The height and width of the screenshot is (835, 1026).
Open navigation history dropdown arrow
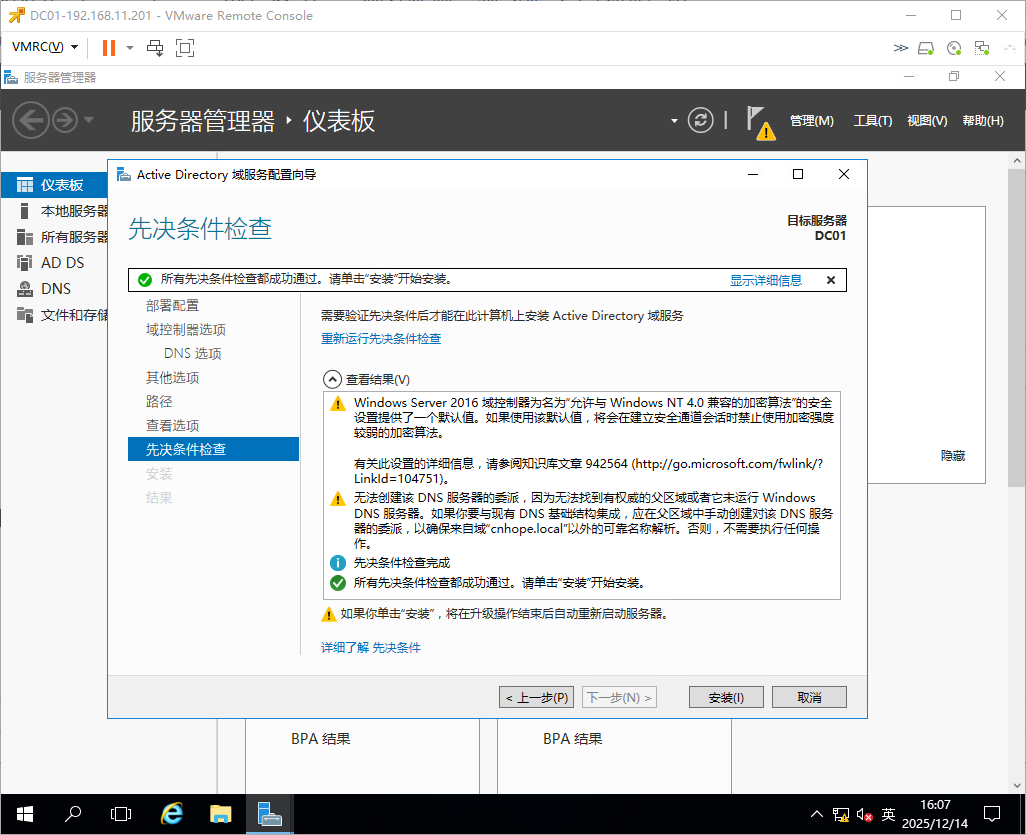[x=89, y=120]
